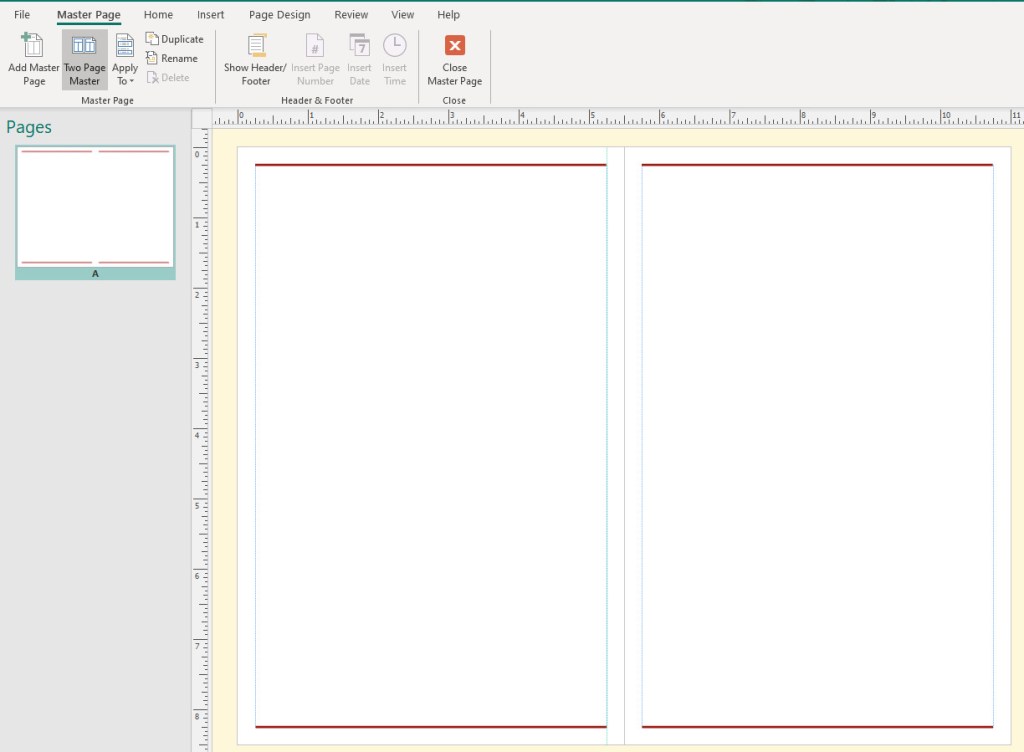Show the Header/Footer
Viewport: 1024px width, 752px height.
(256, 47)
